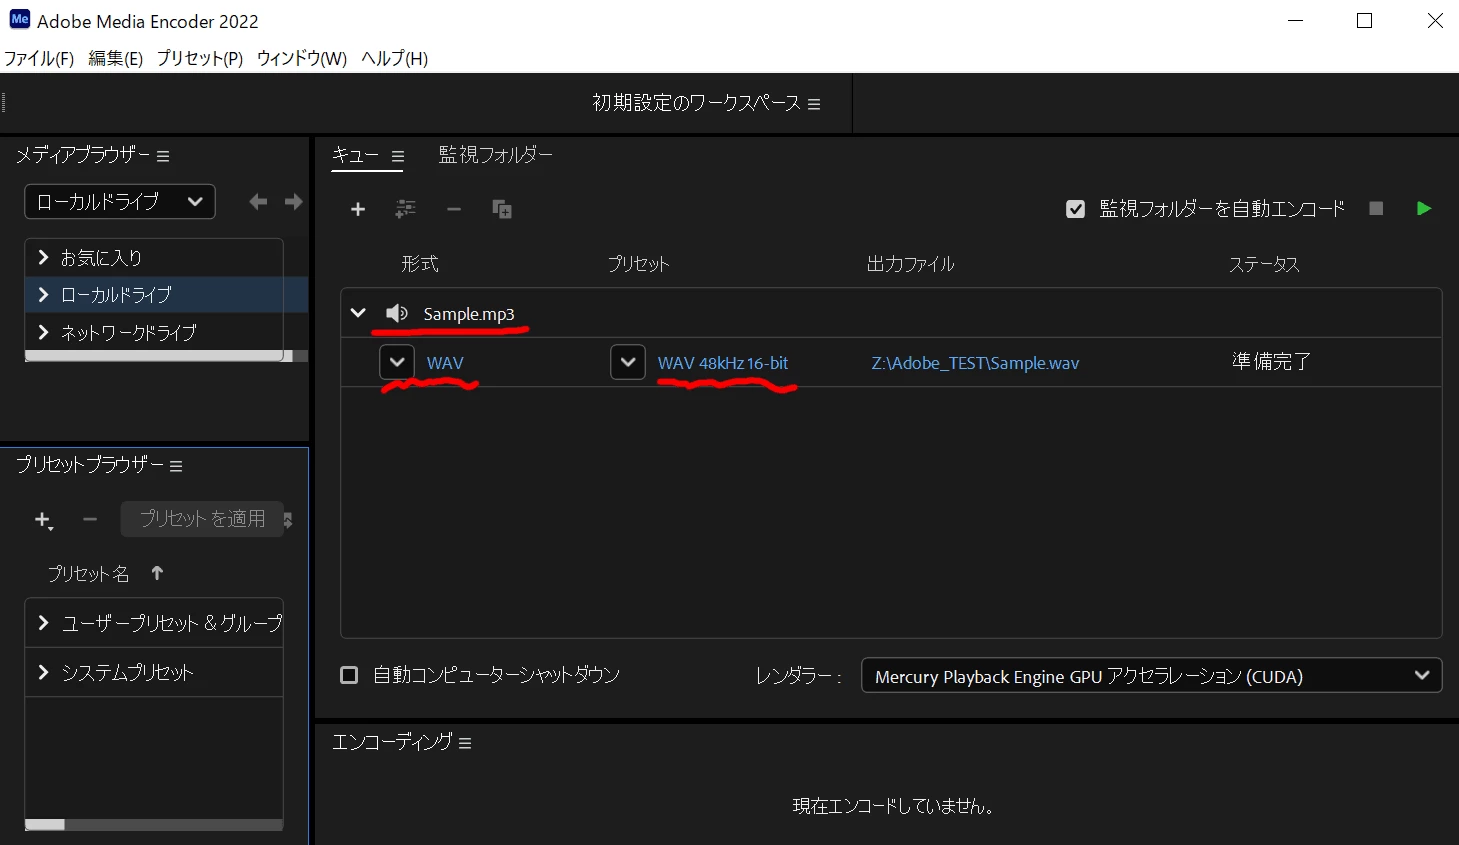The width and height of the screenshot is (1459, 845).
Task: Open the format dropdown next to WAV
Action: (397, 362)
